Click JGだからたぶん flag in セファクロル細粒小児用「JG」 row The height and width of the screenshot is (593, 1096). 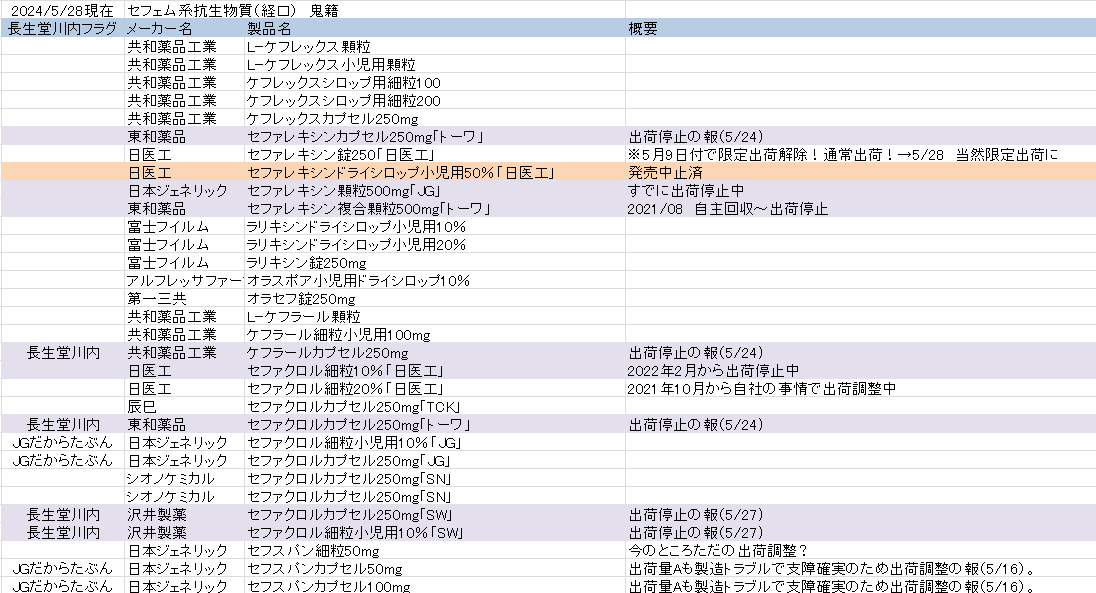(62, 443)
